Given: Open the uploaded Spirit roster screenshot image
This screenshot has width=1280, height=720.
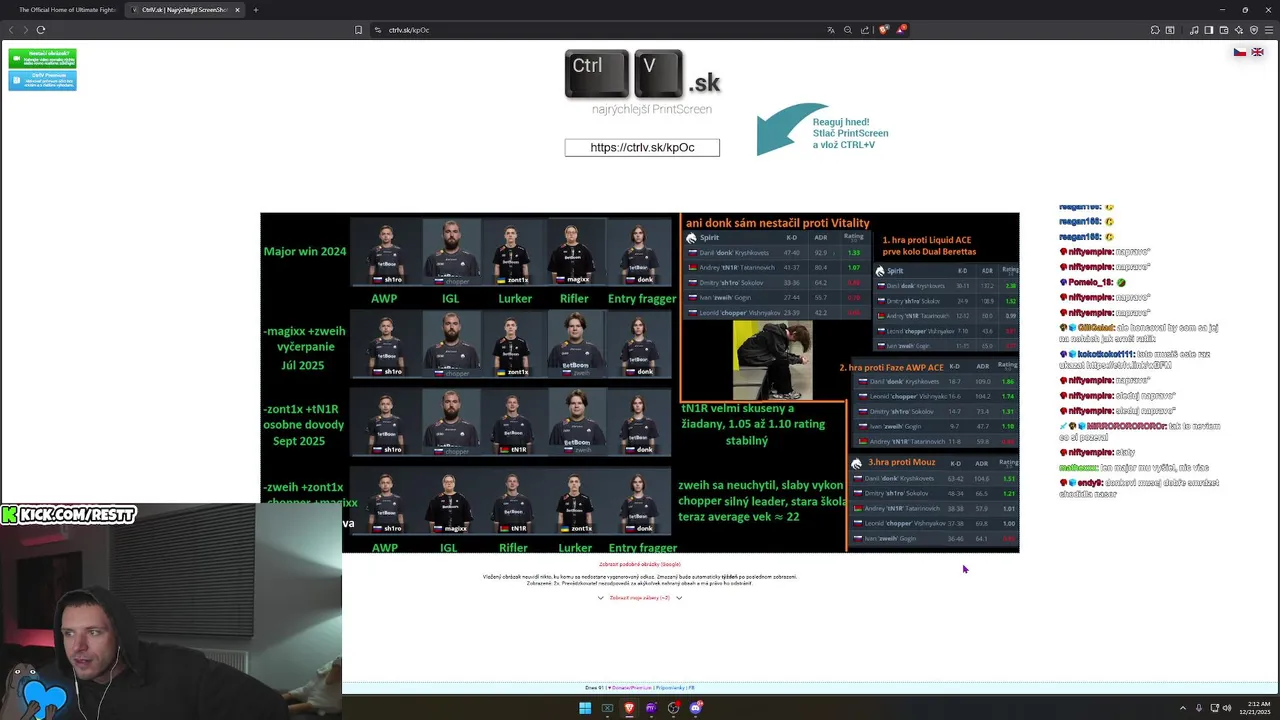Looking at the screenshot, I should (x=640, y=382).
